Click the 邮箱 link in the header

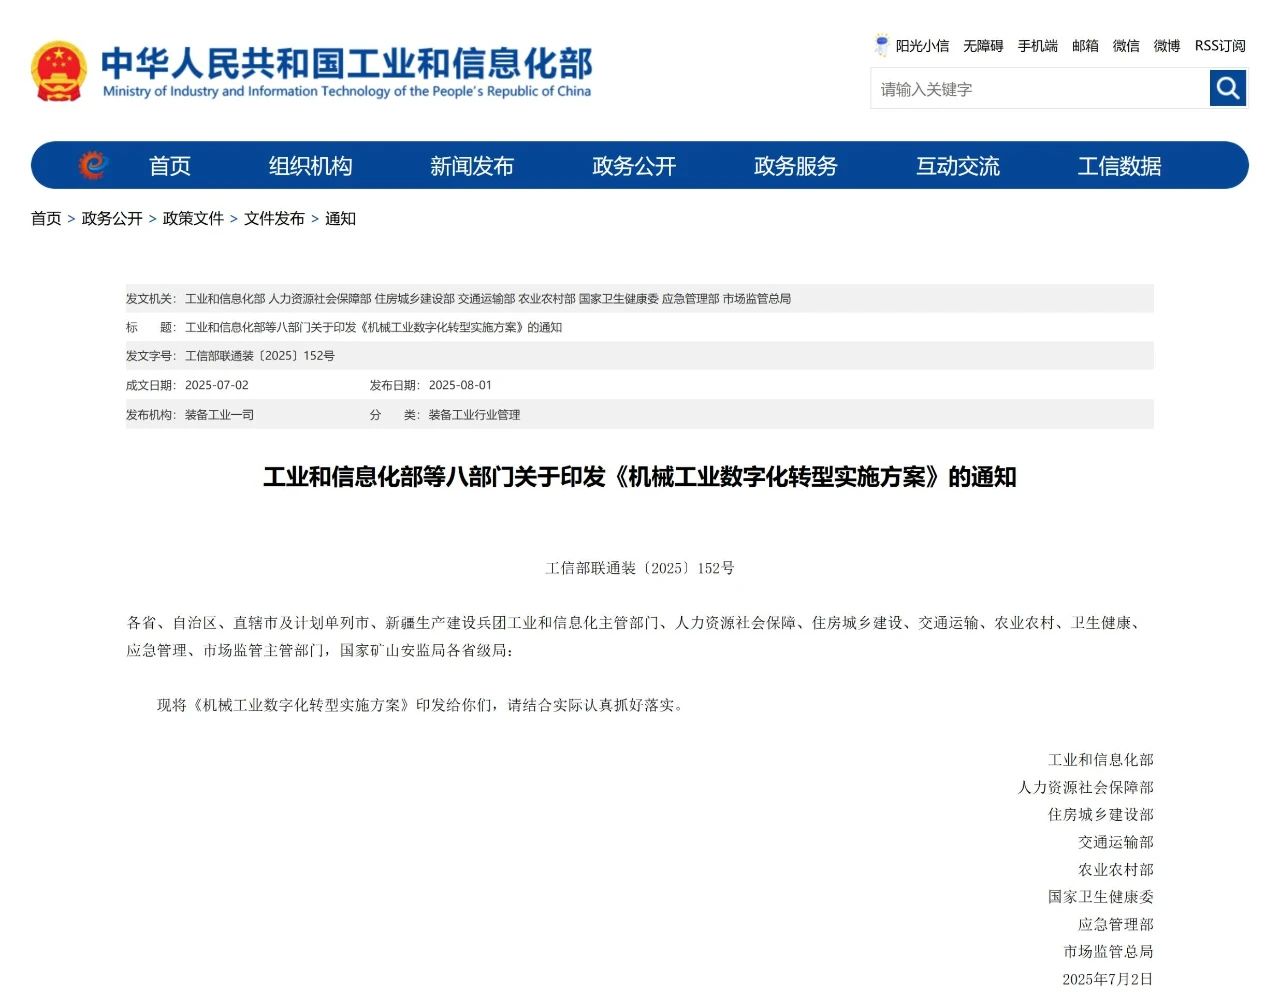1085,46
